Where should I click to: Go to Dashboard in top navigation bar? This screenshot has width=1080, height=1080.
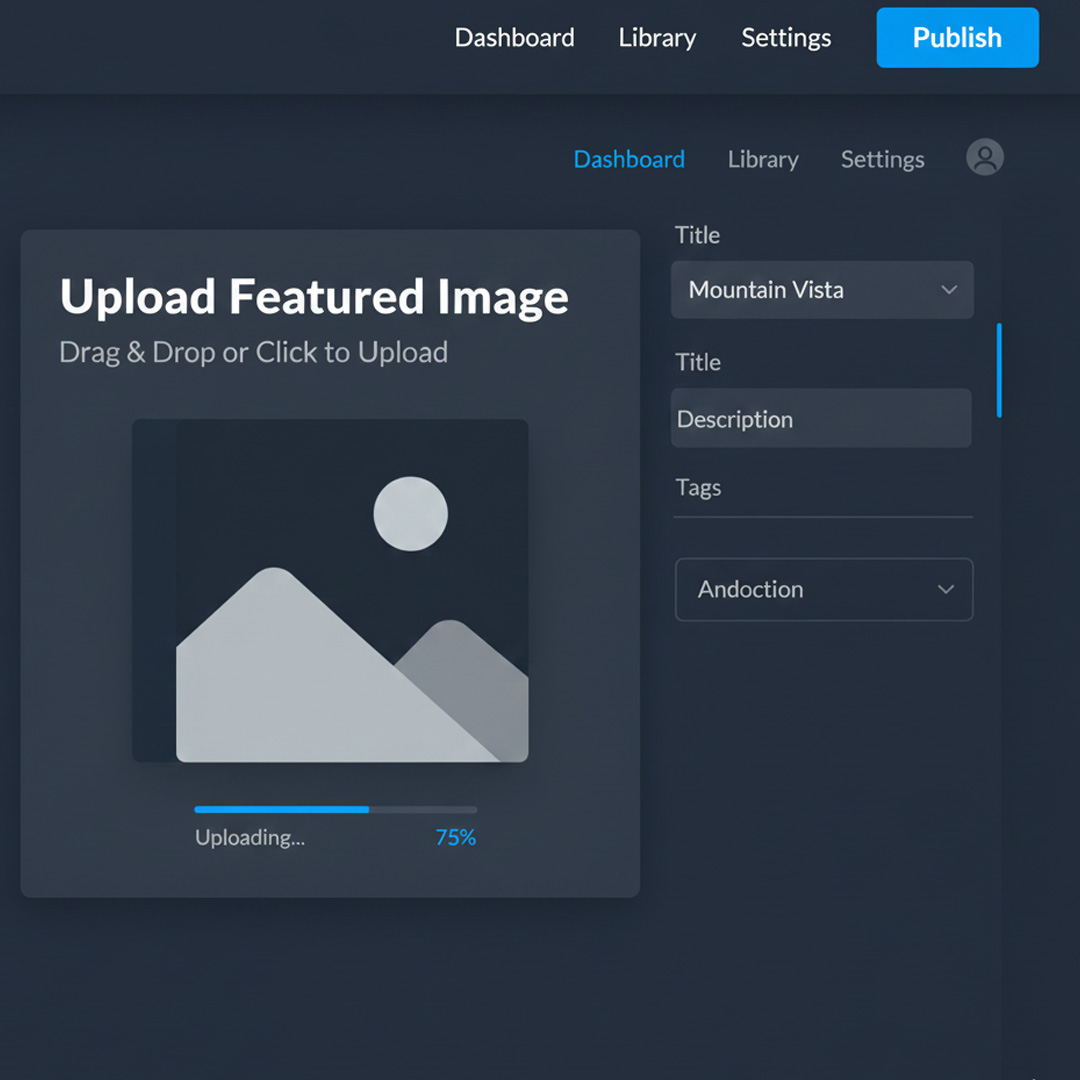coord(514,38)
